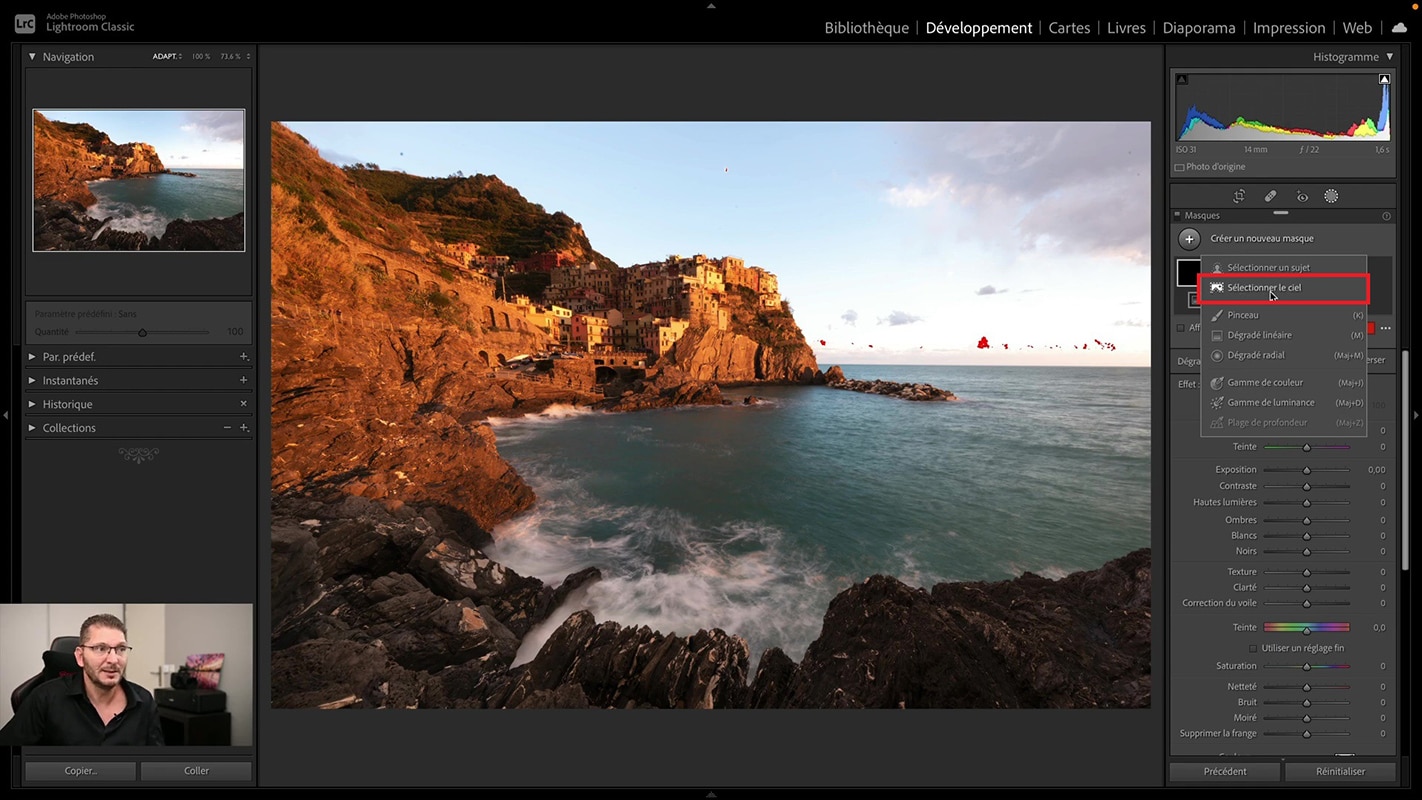Screen dimensions: 1422x800
Task: Toggle the mask overlay display checkbox
Action: tap(1181, 328)
